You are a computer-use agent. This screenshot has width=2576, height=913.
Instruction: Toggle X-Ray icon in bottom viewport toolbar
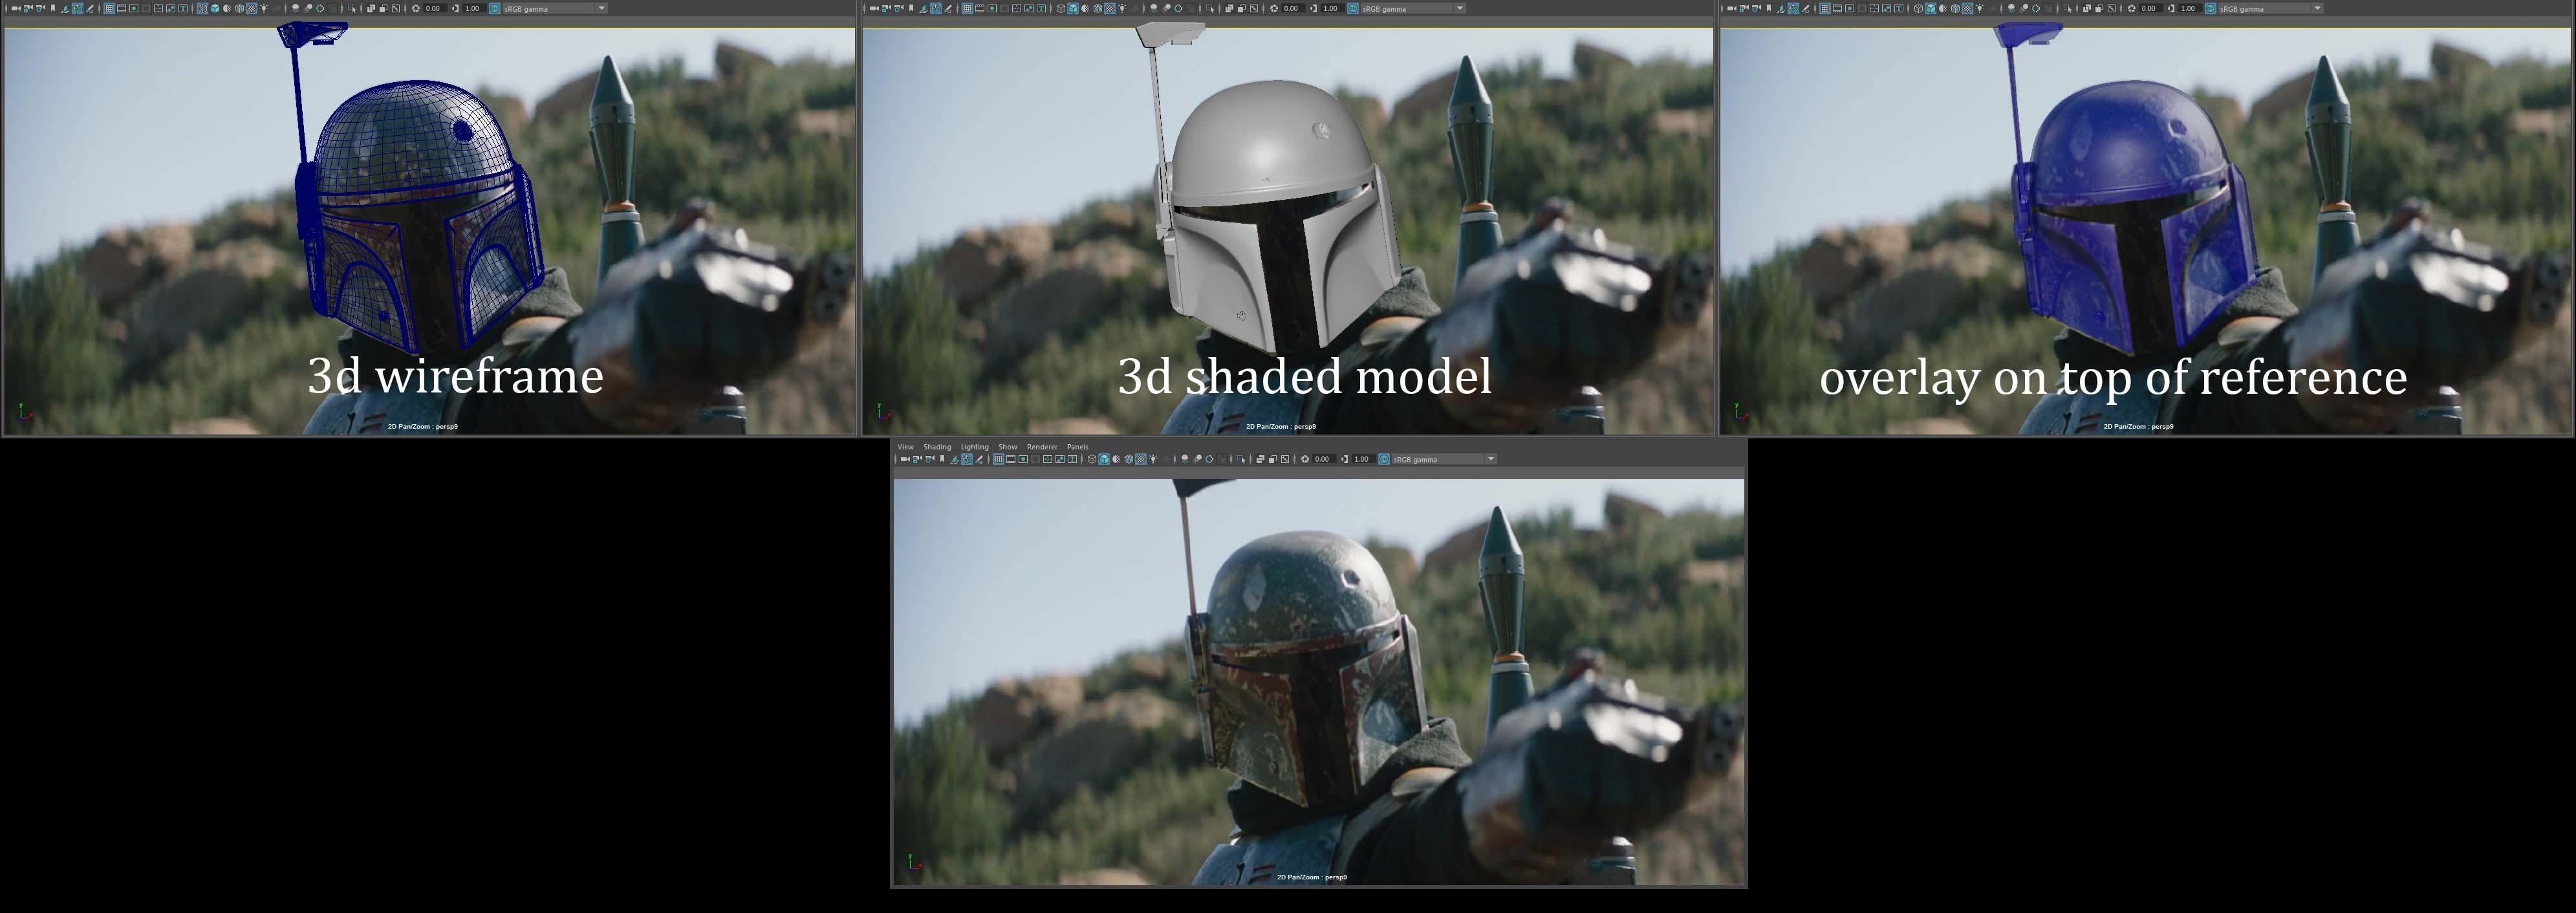[x=1261, y=459]
